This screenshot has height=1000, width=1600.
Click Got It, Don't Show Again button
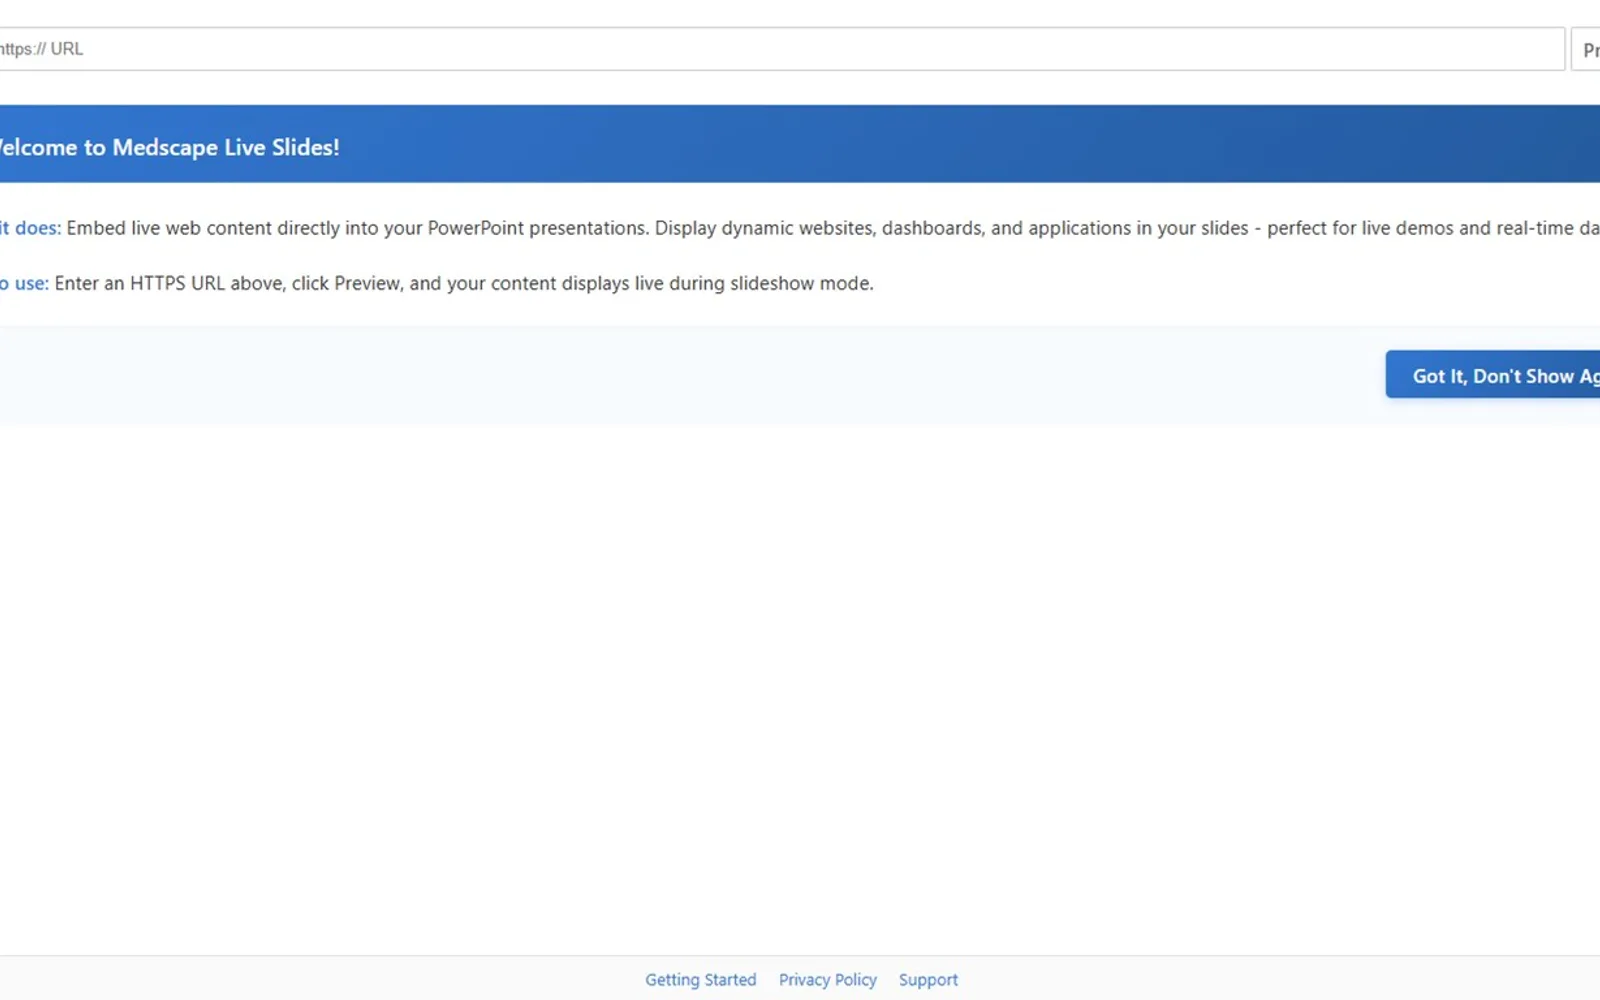click(x=1493, y=375)
